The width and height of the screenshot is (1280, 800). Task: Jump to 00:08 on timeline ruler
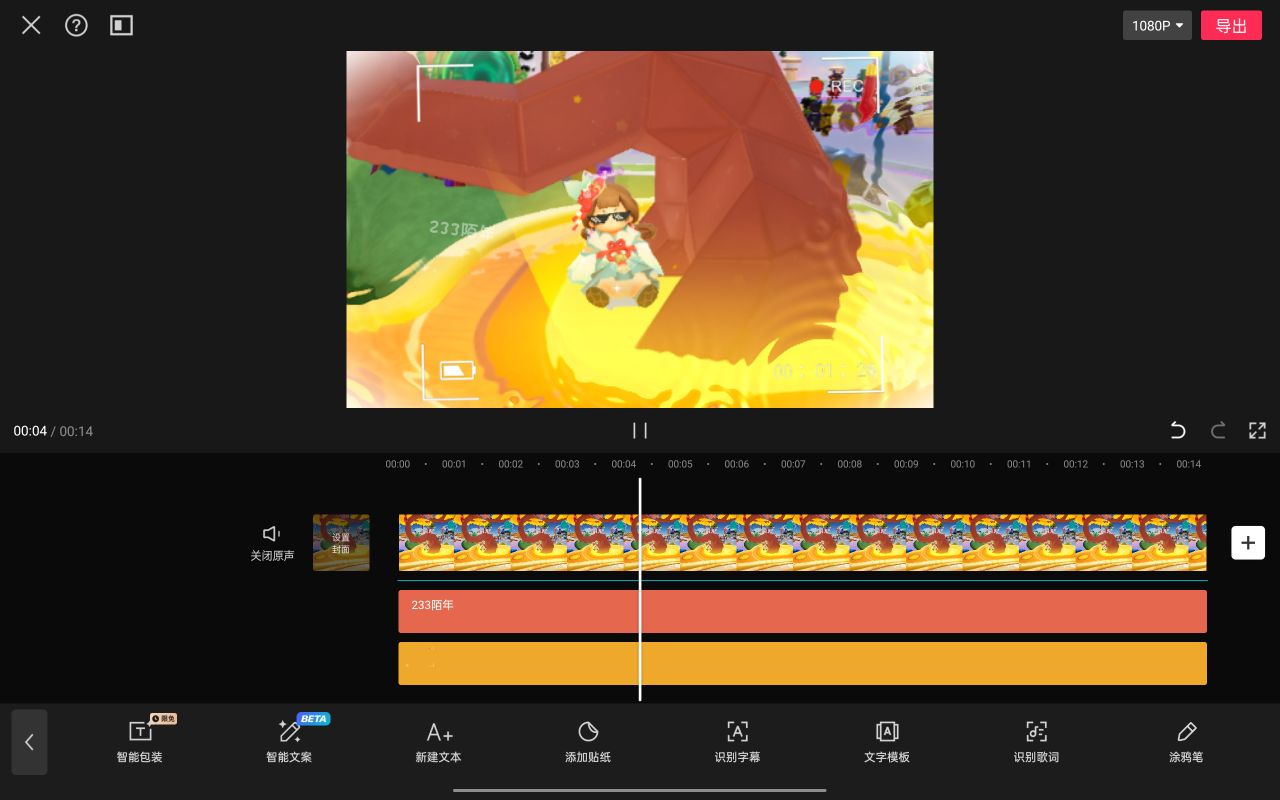coord(850,464)
